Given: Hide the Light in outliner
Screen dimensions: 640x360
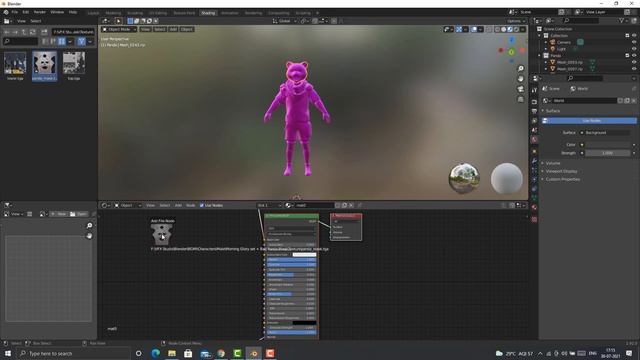Looking at the screenshot, I should tap(634, 49).
